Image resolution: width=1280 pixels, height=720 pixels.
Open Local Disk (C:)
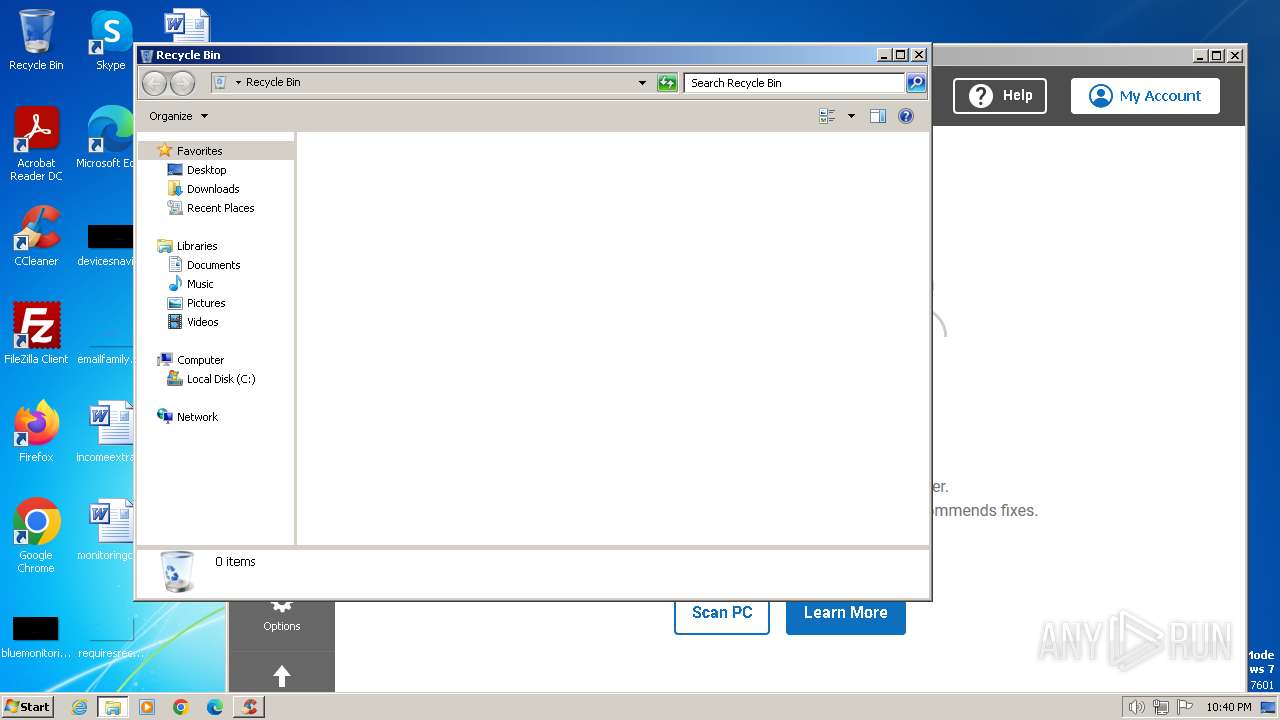click(x=220, y=379)
